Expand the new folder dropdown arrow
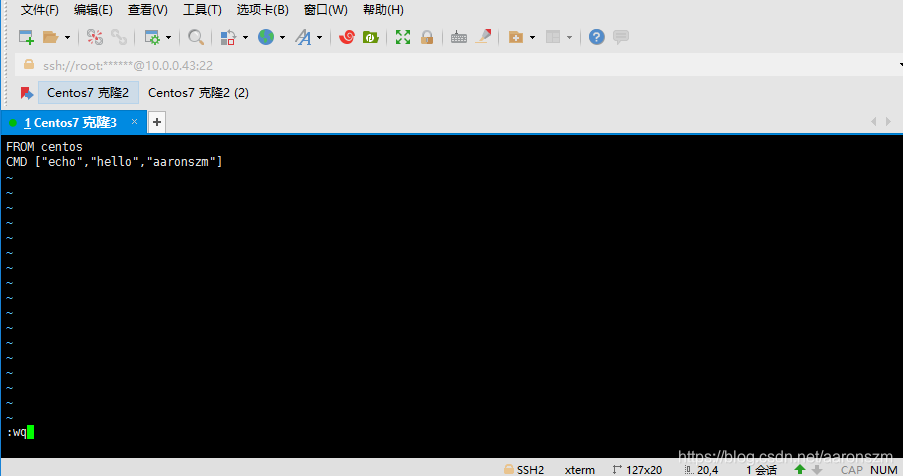 coord(532,37)
